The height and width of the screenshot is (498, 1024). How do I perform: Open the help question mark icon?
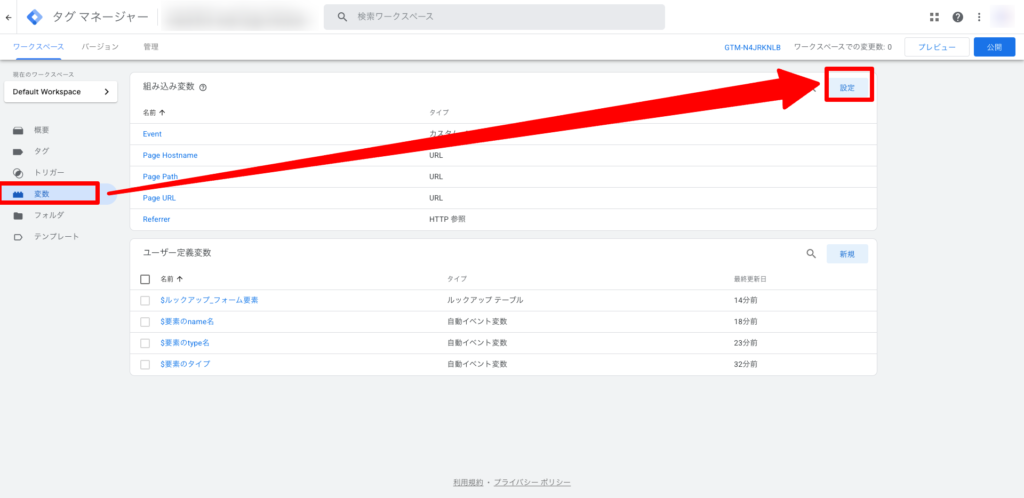[x=958, y=17]
